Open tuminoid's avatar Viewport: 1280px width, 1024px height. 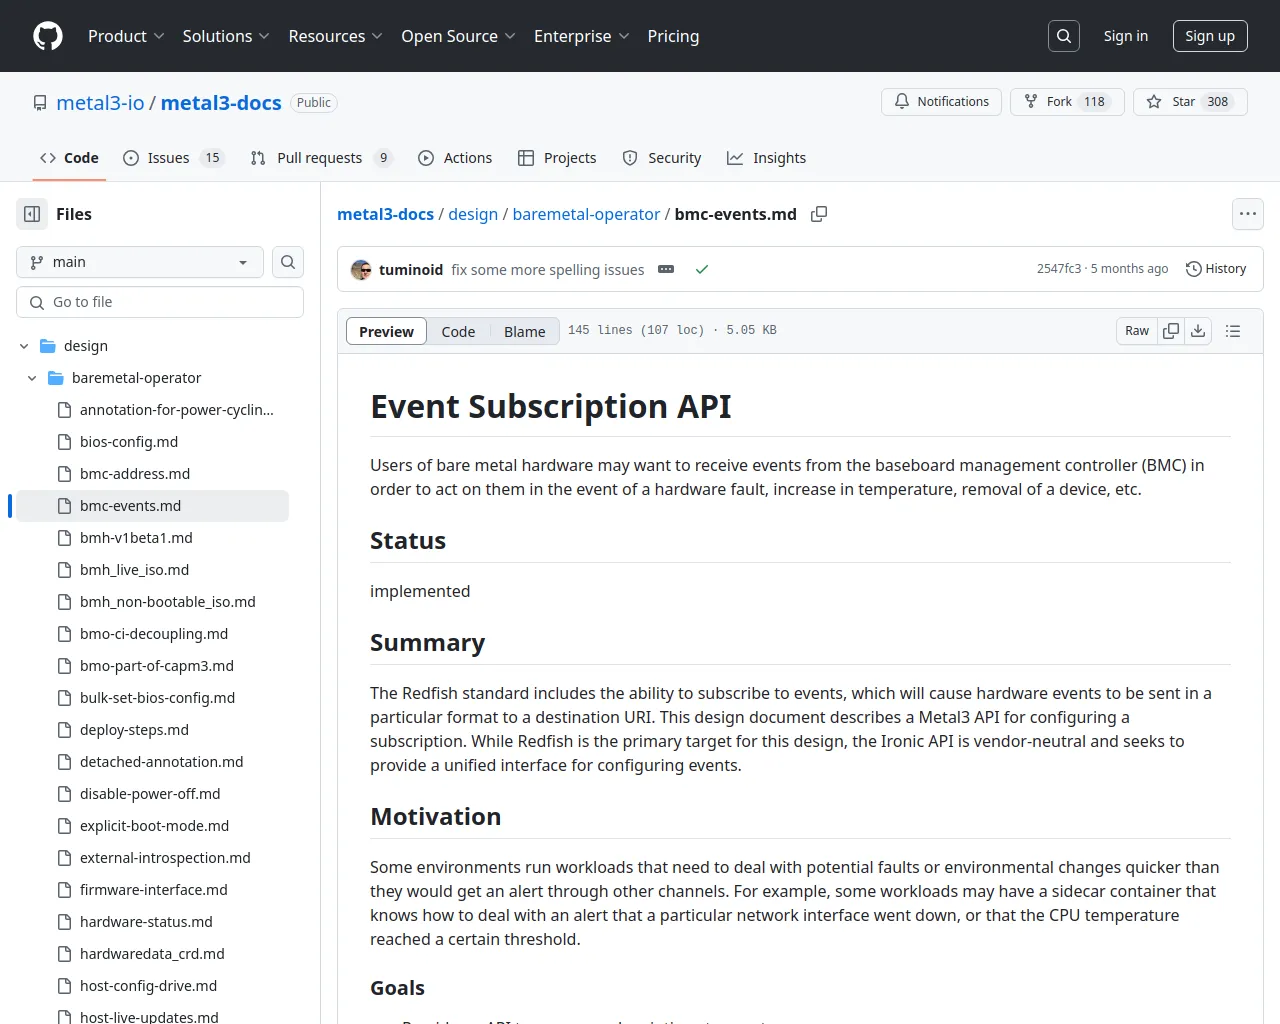pyautogui.click(x=361, y=270)
